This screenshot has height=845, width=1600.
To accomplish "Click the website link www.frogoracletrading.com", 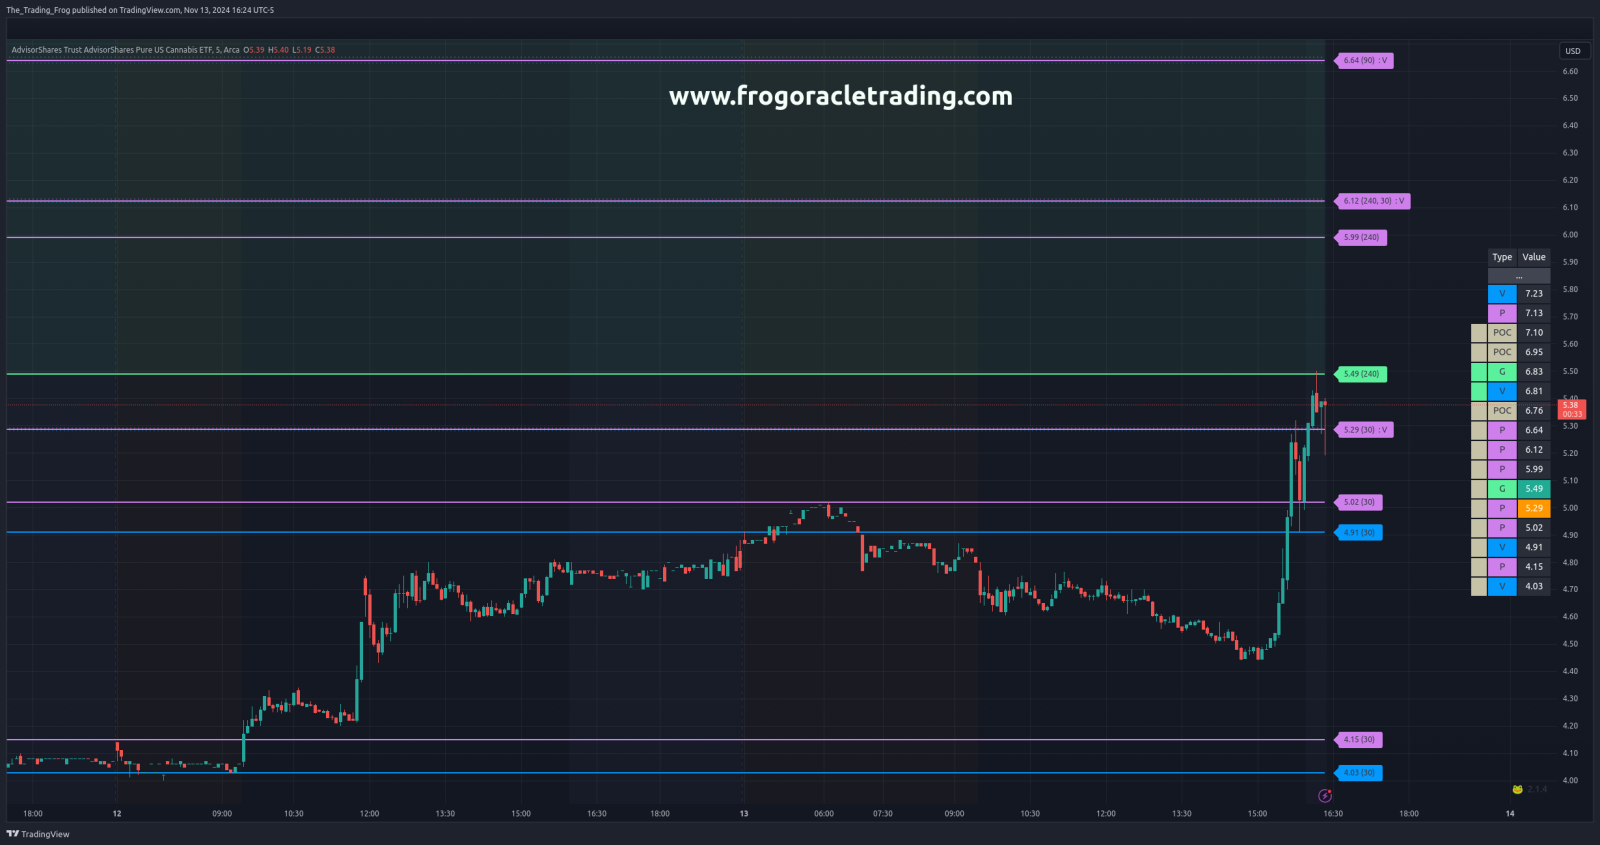I will pyautogui.click(x=840, y=96).
